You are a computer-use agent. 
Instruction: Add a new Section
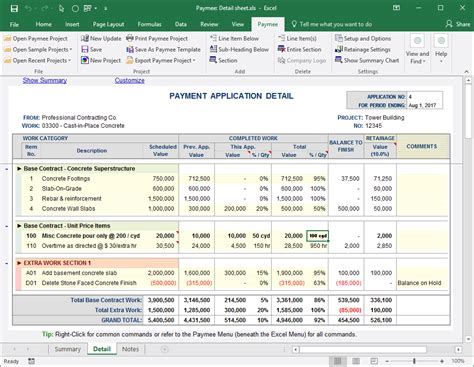pyautogui.click(x=223, y=61)
